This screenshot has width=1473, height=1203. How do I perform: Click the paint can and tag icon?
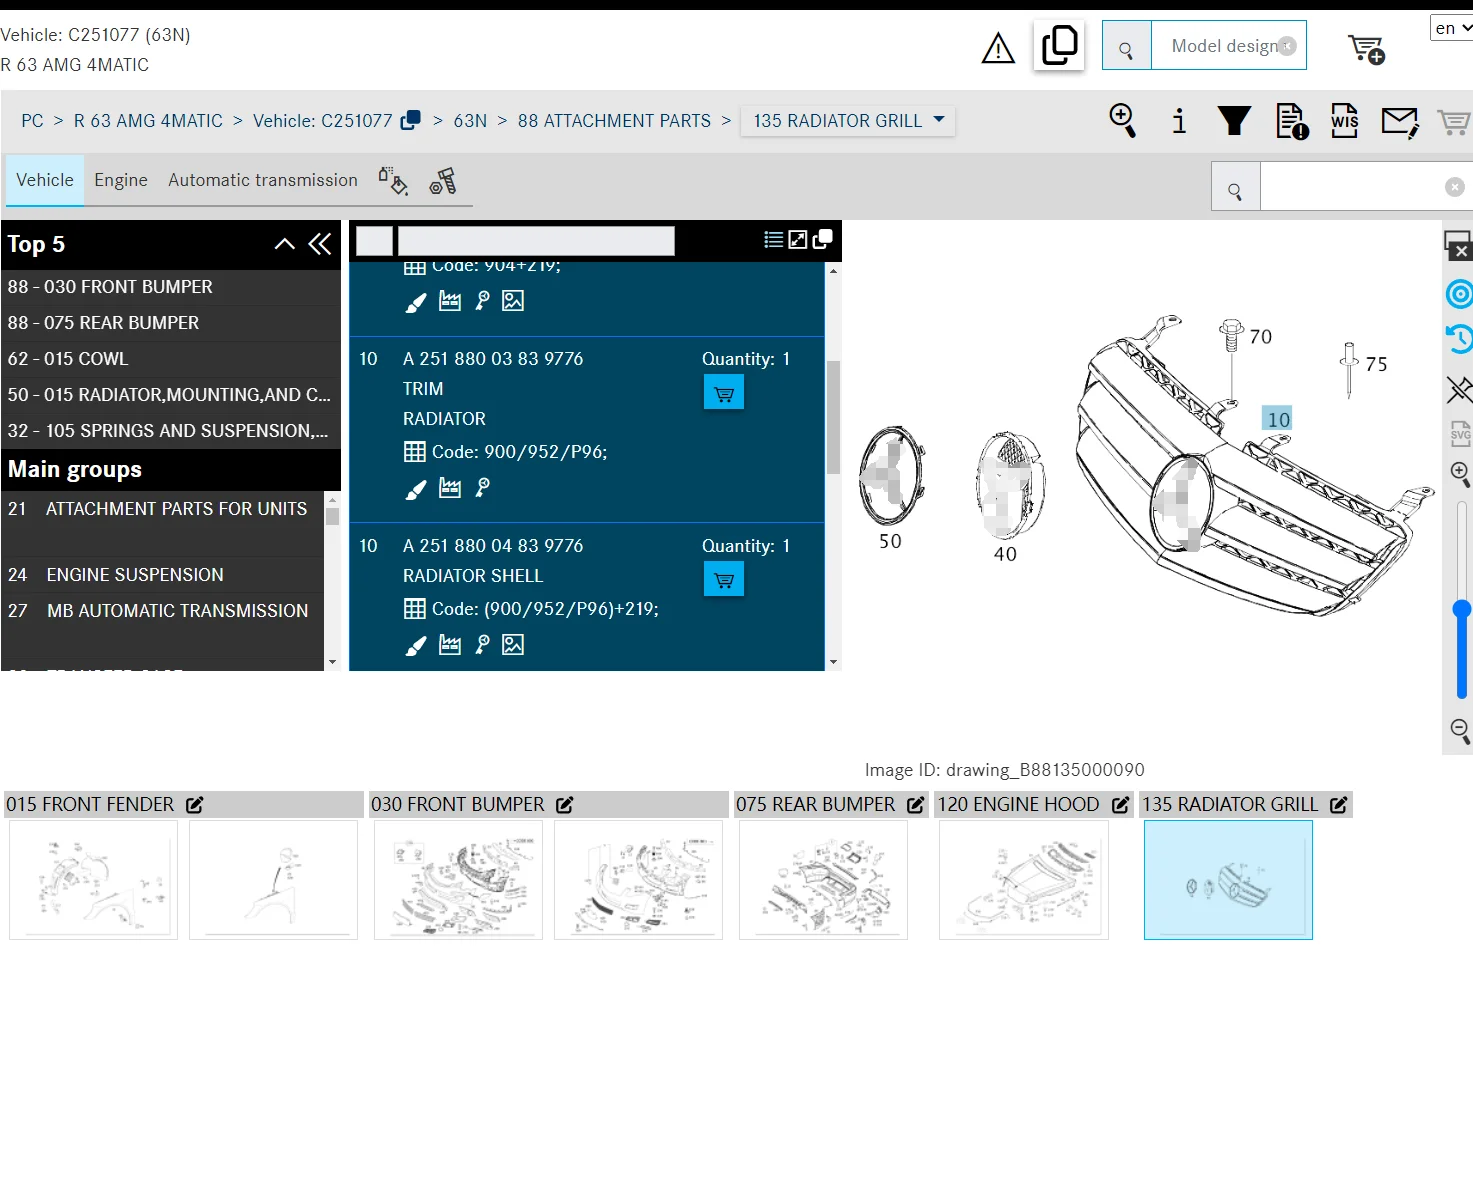tap(393, 180)
